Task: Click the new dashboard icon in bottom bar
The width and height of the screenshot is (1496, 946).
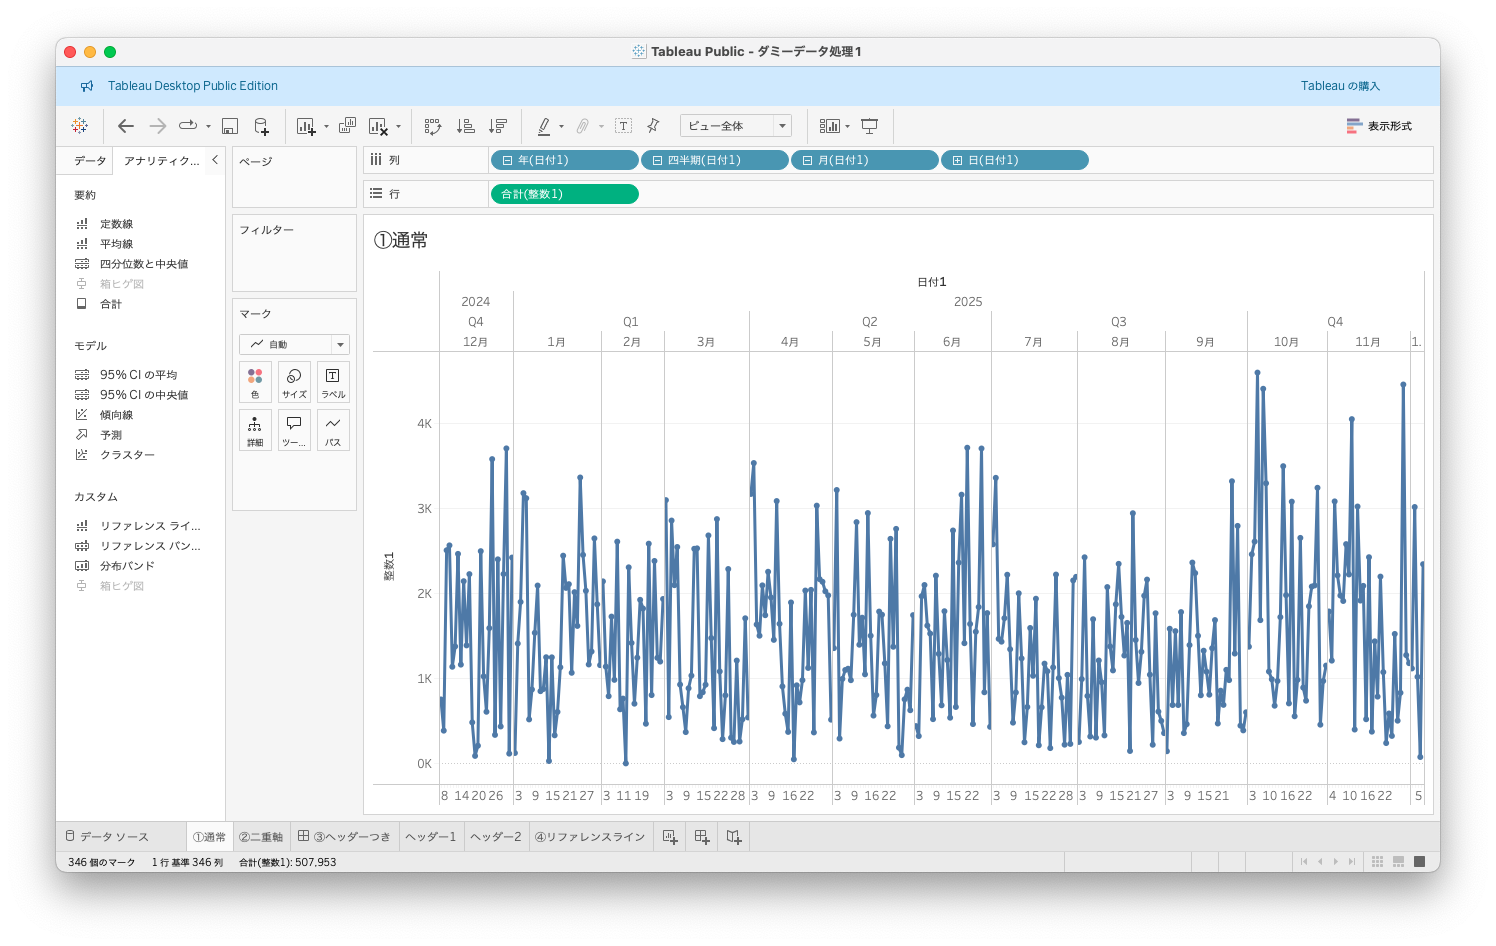Action: (702, 837)
